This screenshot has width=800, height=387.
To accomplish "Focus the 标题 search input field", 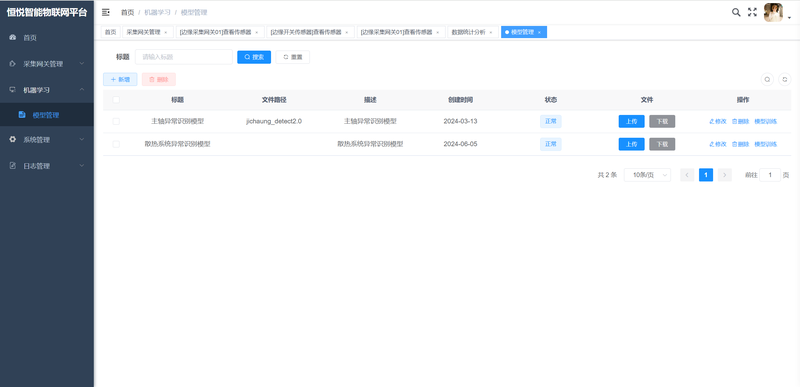I will [184, 57].
